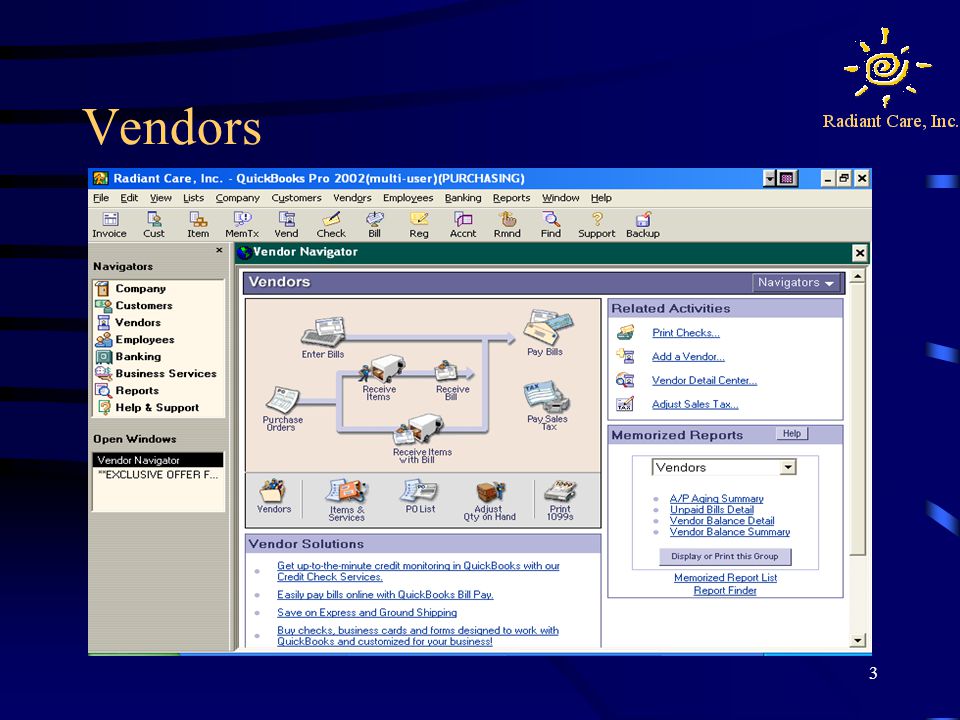Open the File menu
The width and height of the screenshot is (960, 720).
click(101, 198)
